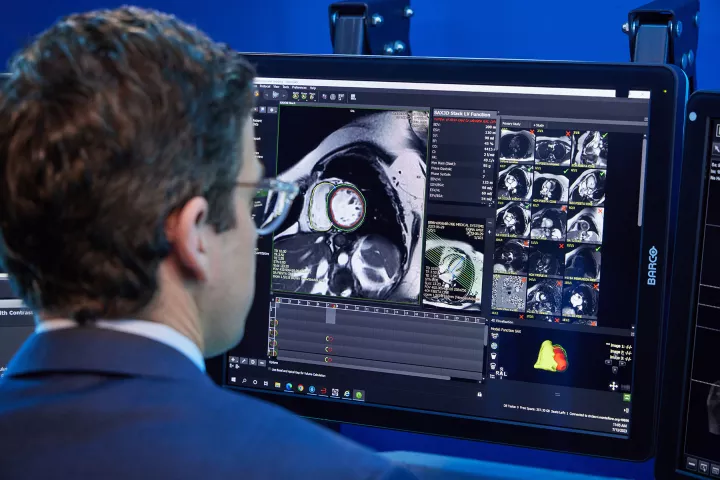Open the scout image with green slice lines

click(454, 266)
